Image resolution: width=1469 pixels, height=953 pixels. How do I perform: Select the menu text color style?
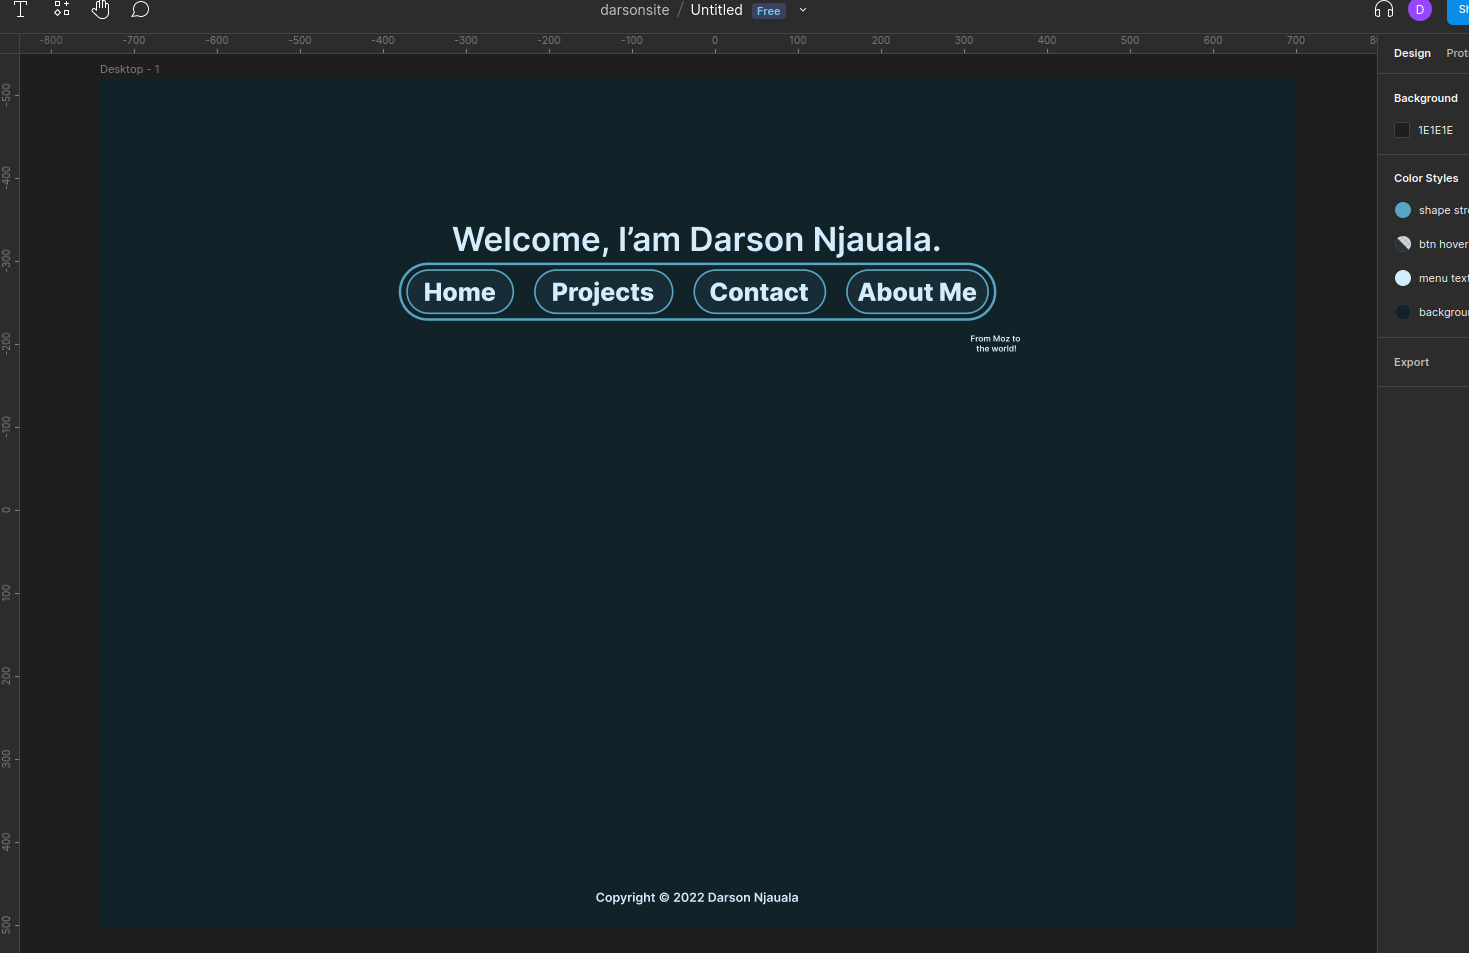pos(1440,278)
